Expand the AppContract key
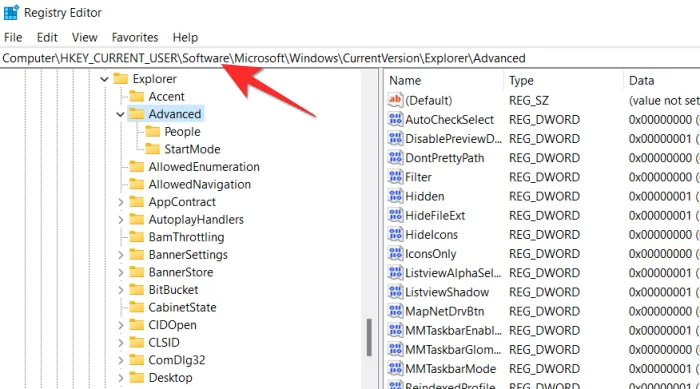Viewport: 700px width, 389px height. click(120, 202)
